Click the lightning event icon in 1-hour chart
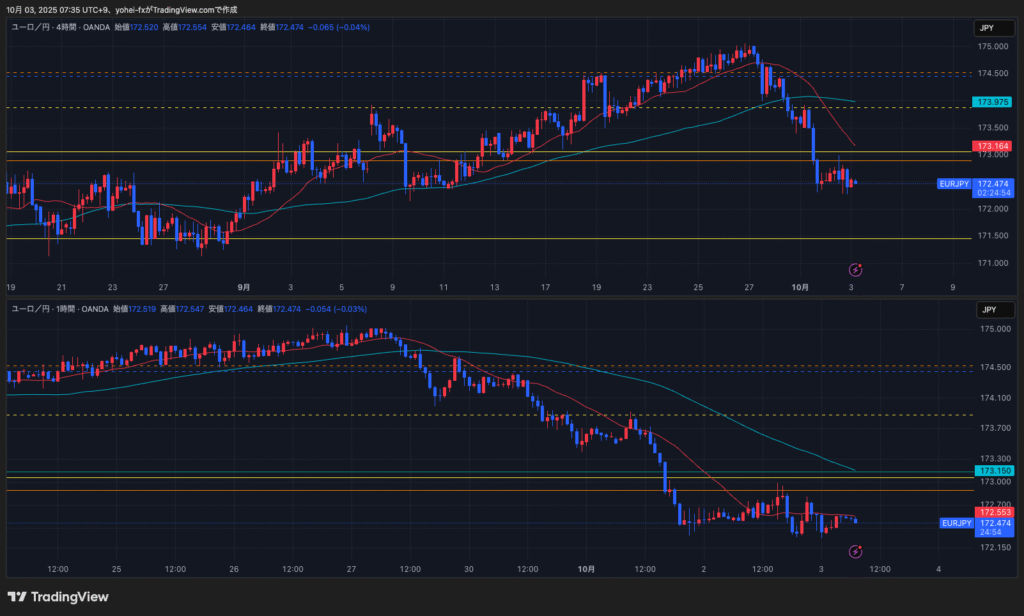Viewport: 1024px width, 616px height. coord(856,551)
